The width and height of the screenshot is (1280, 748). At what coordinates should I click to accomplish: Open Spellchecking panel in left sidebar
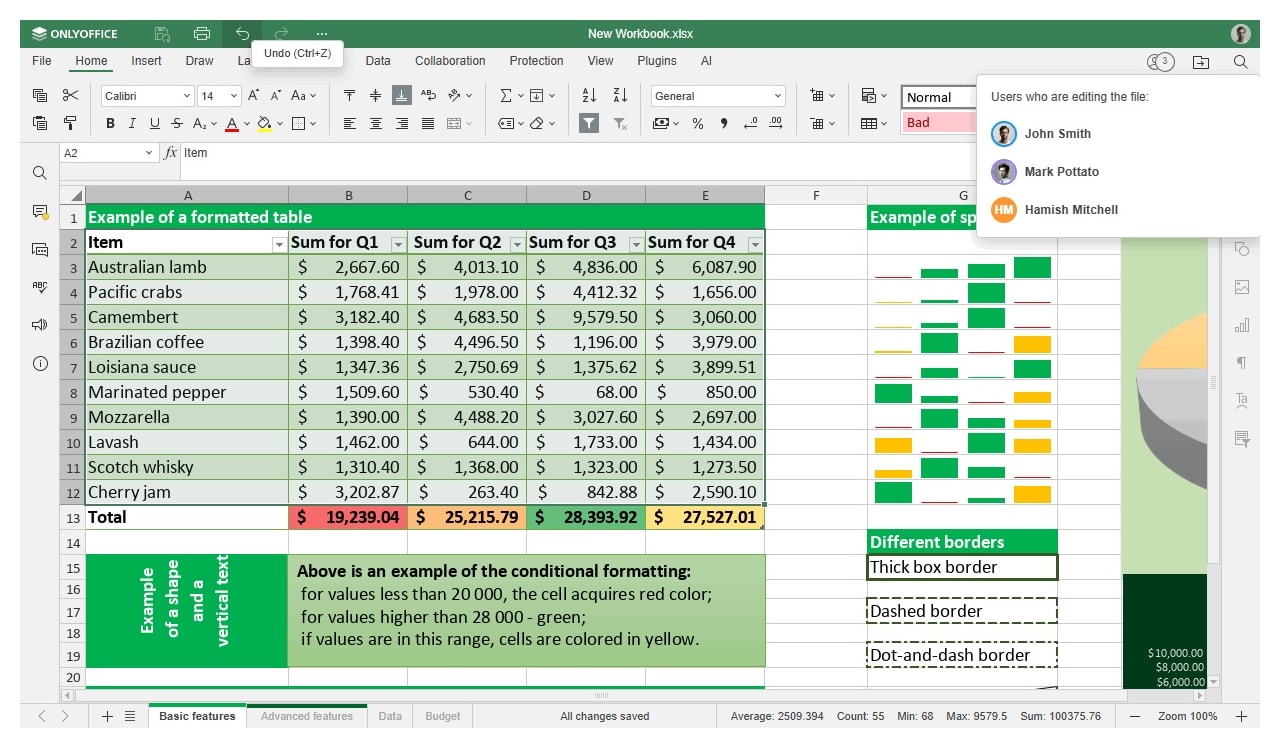pos(40,287)
